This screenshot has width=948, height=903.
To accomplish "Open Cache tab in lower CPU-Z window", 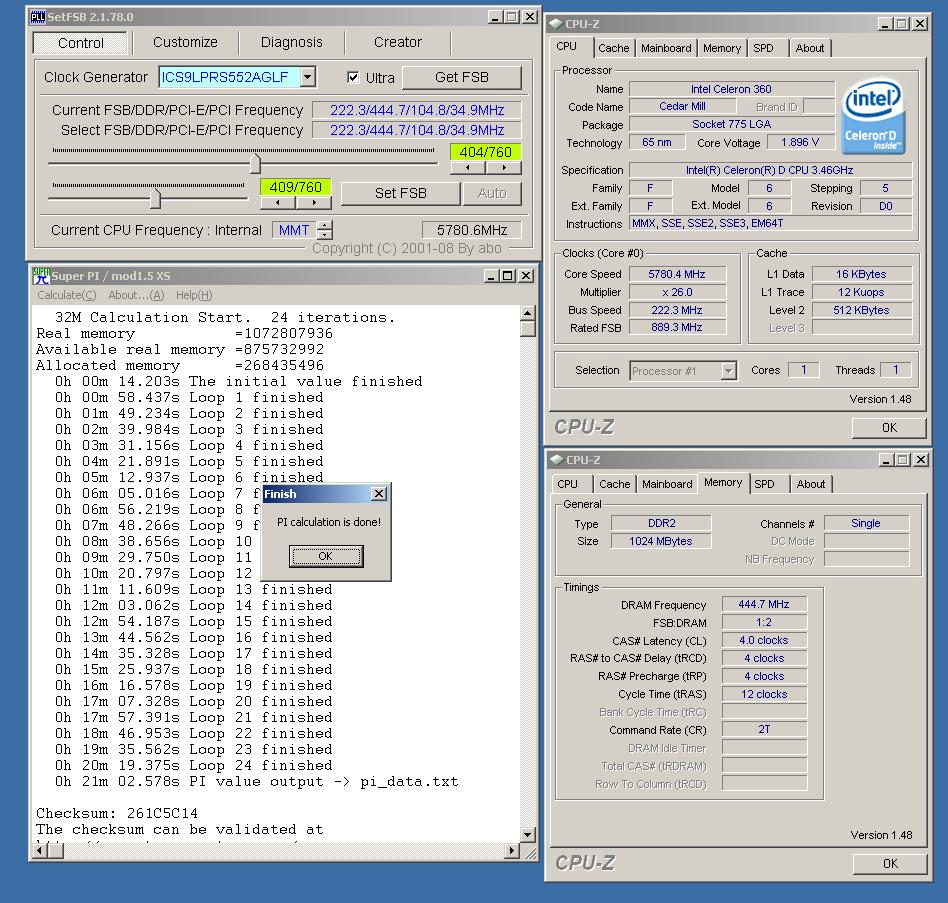I will point(615,484).
